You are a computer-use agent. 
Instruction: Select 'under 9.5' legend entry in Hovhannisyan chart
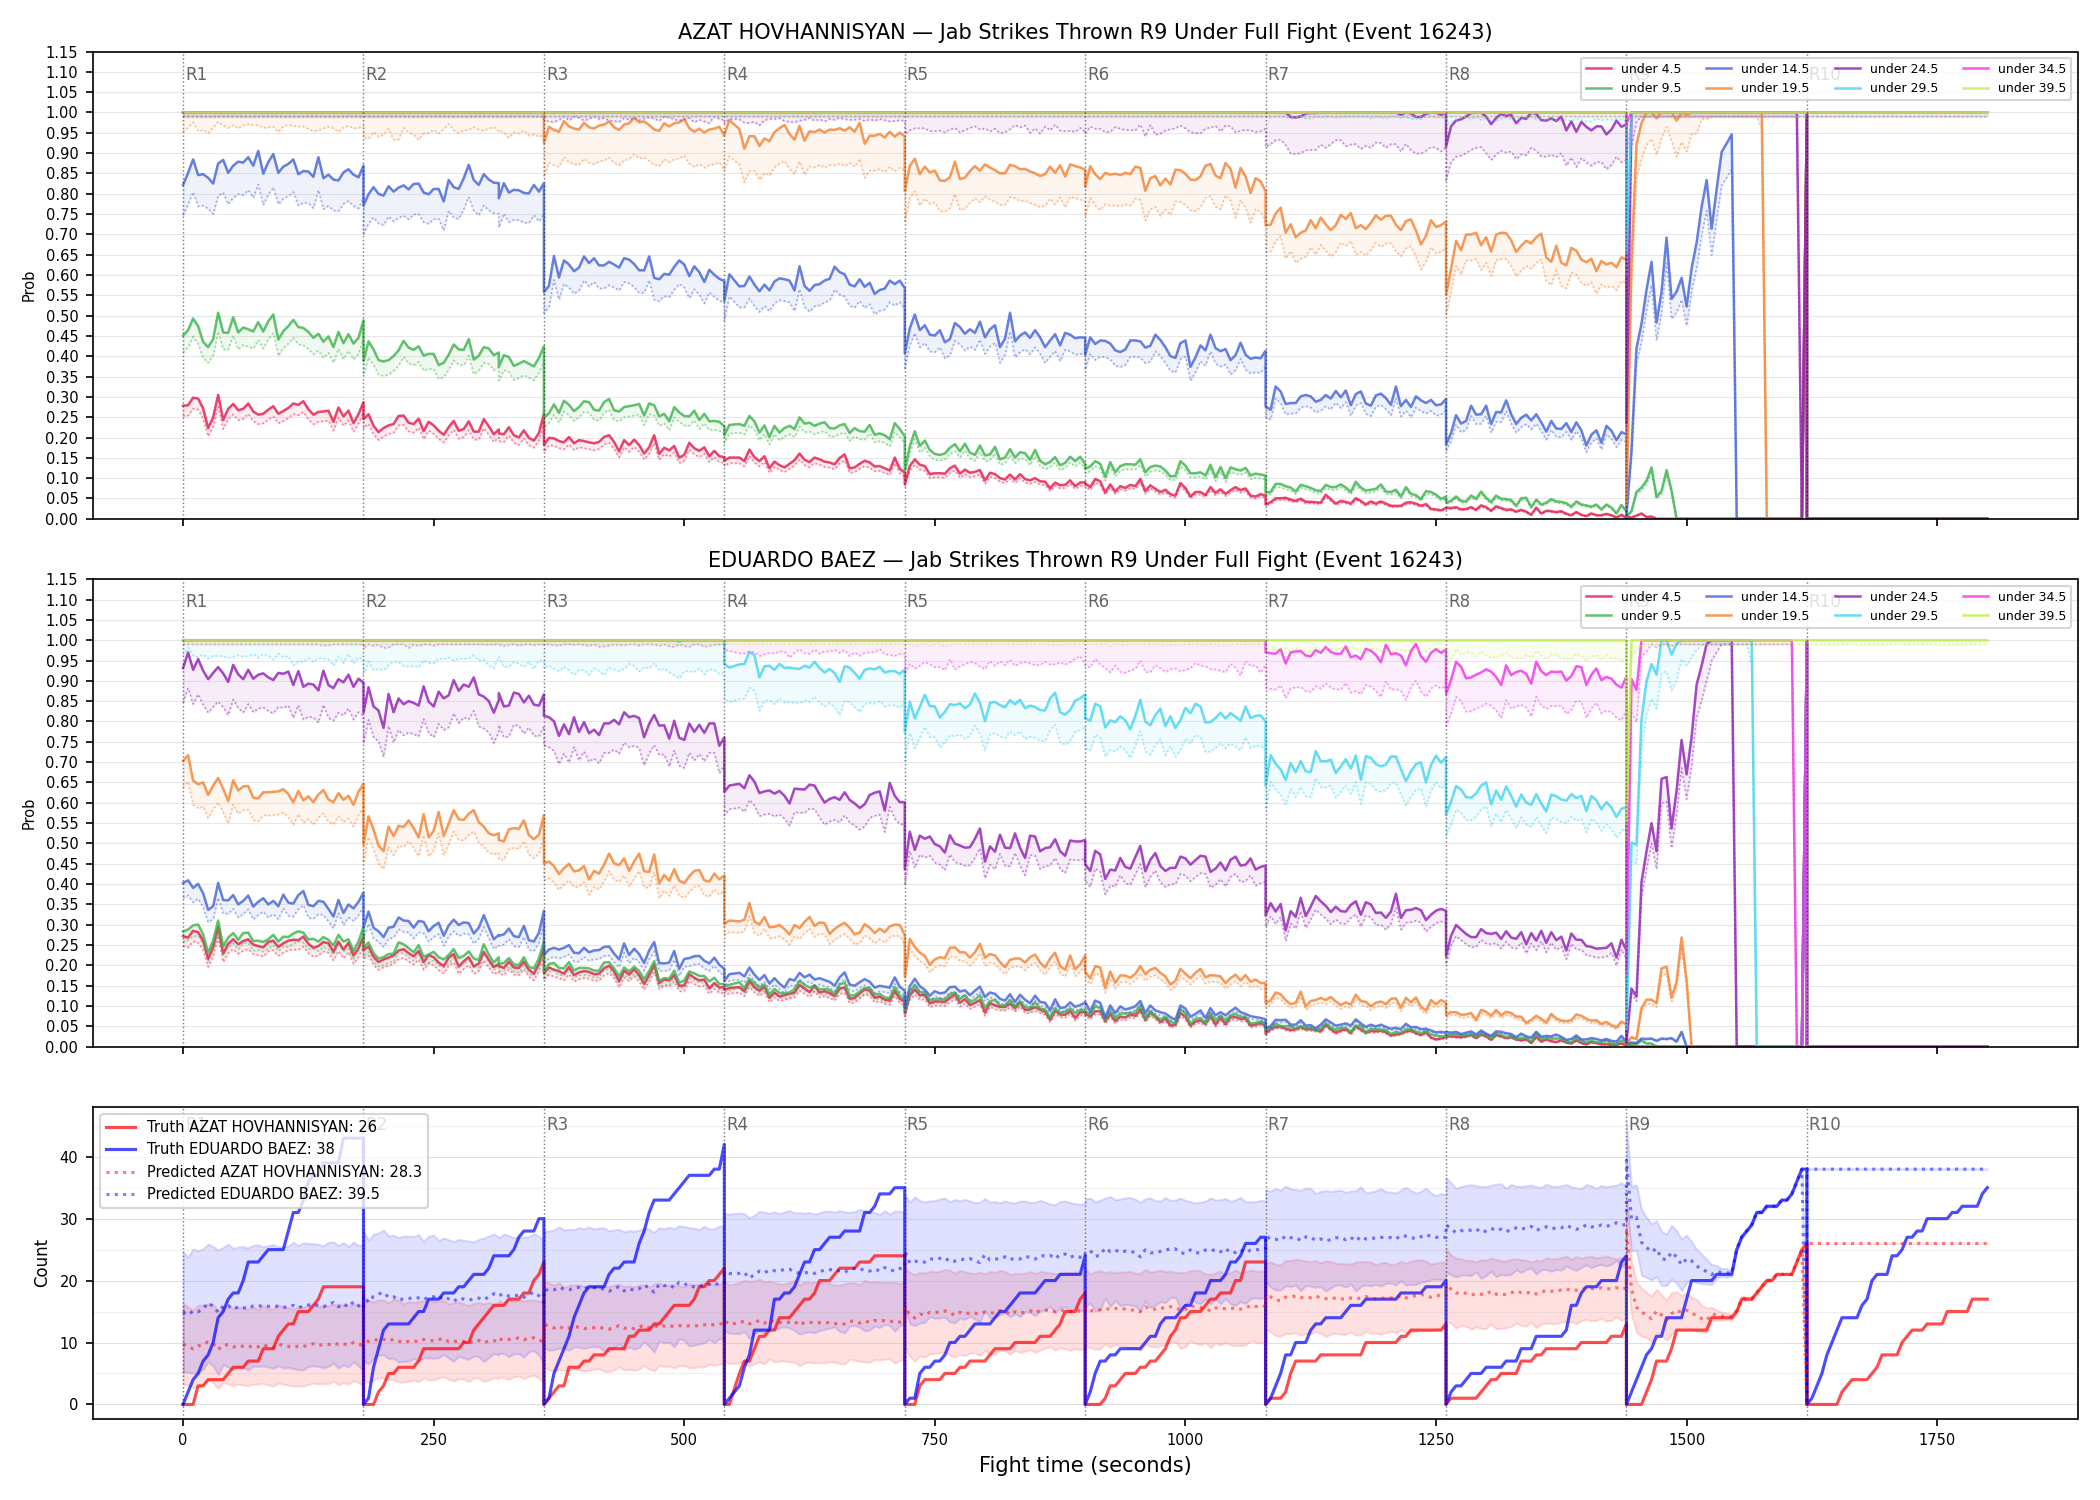point(1634,88)
